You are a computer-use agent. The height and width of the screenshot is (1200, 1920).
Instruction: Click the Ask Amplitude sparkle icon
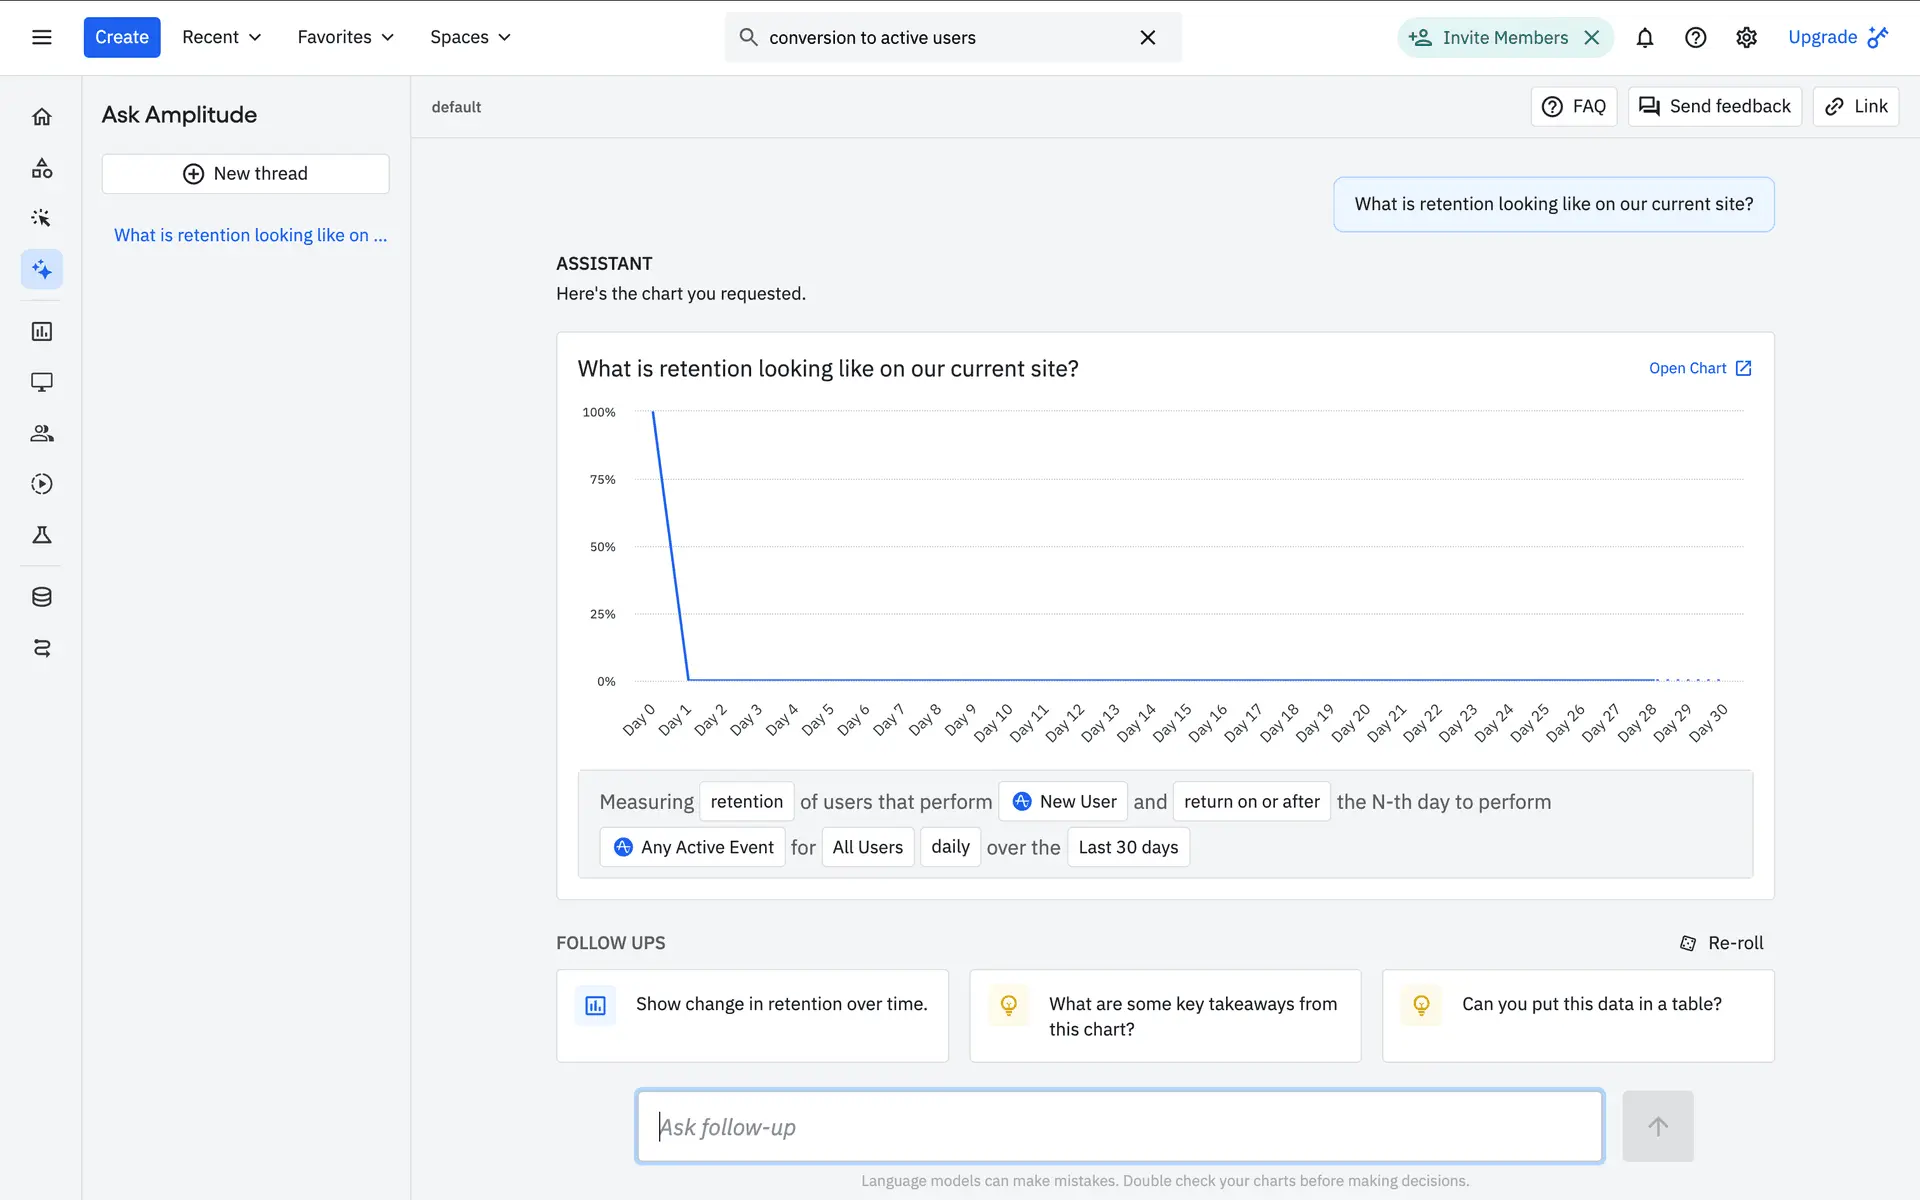click(41, 269)
